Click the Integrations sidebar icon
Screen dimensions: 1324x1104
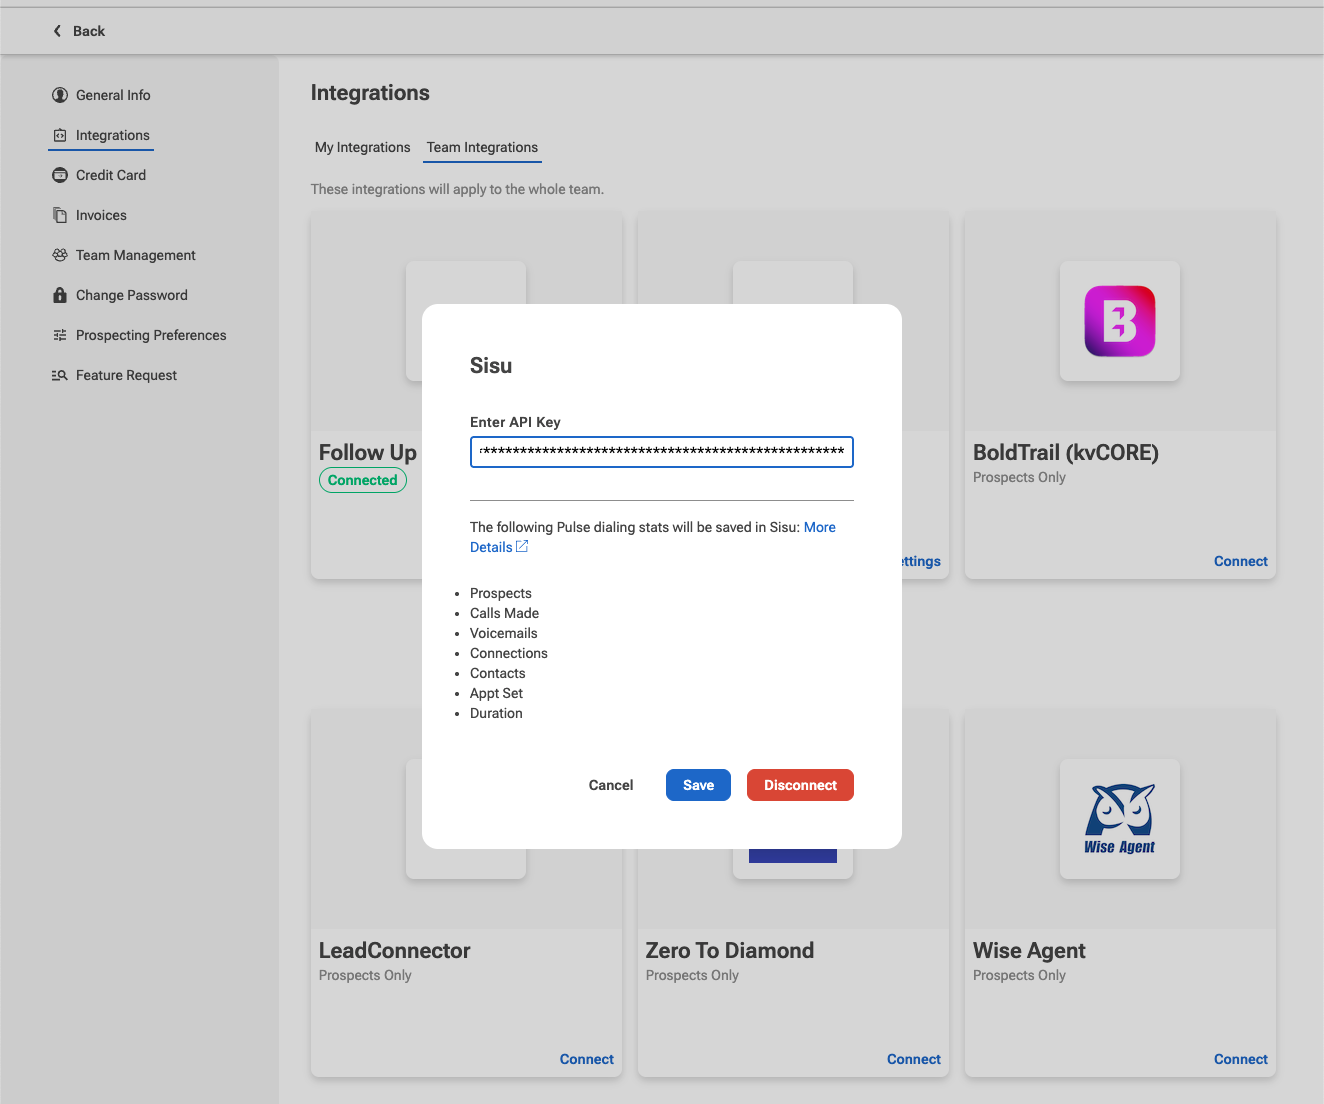click(60, 135)
